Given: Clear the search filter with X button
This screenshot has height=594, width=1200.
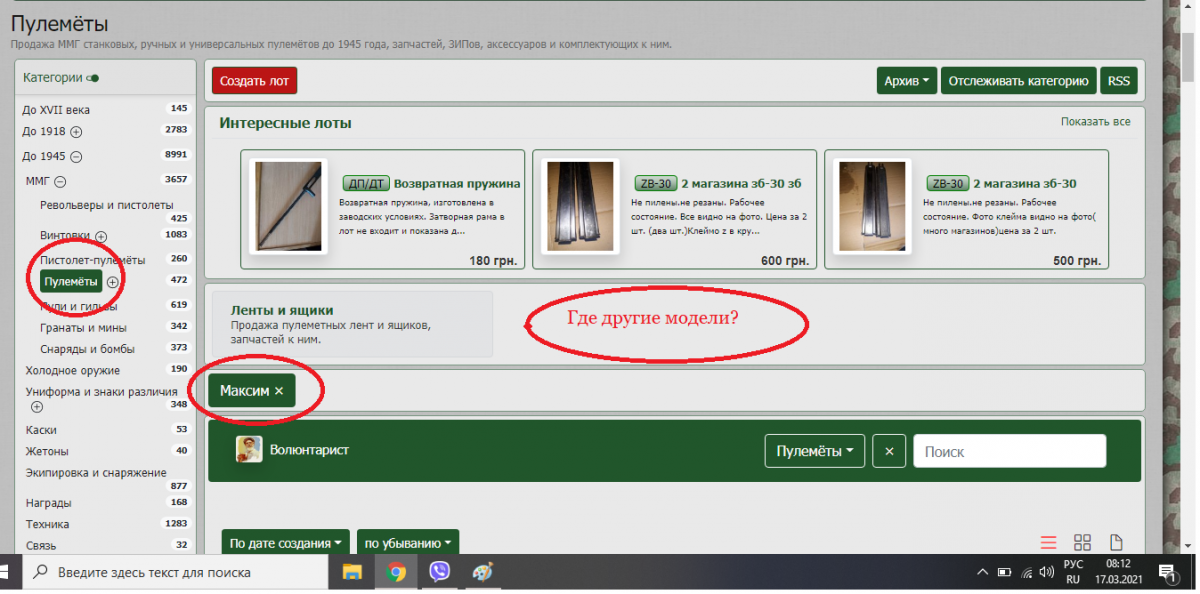Looking at the screenshot, I should click(889, 451).
